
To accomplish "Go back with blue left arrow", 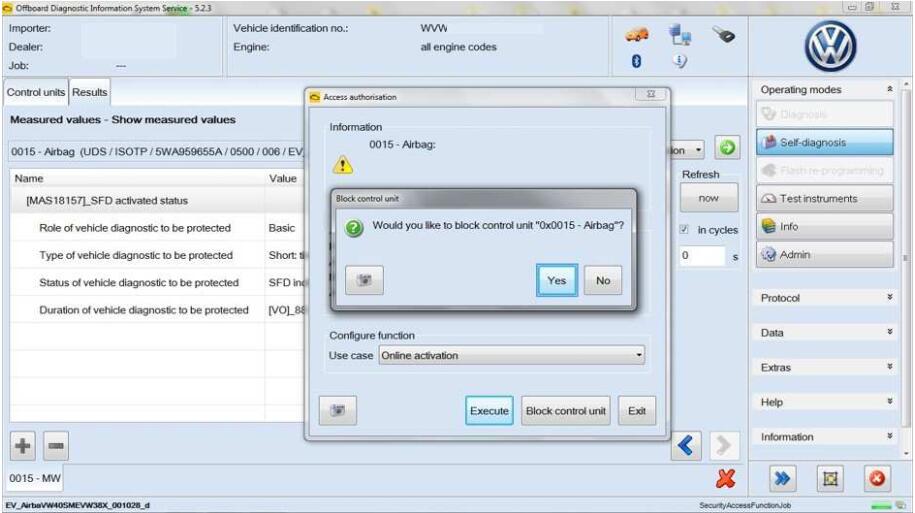I will click(x=686, y=446).
